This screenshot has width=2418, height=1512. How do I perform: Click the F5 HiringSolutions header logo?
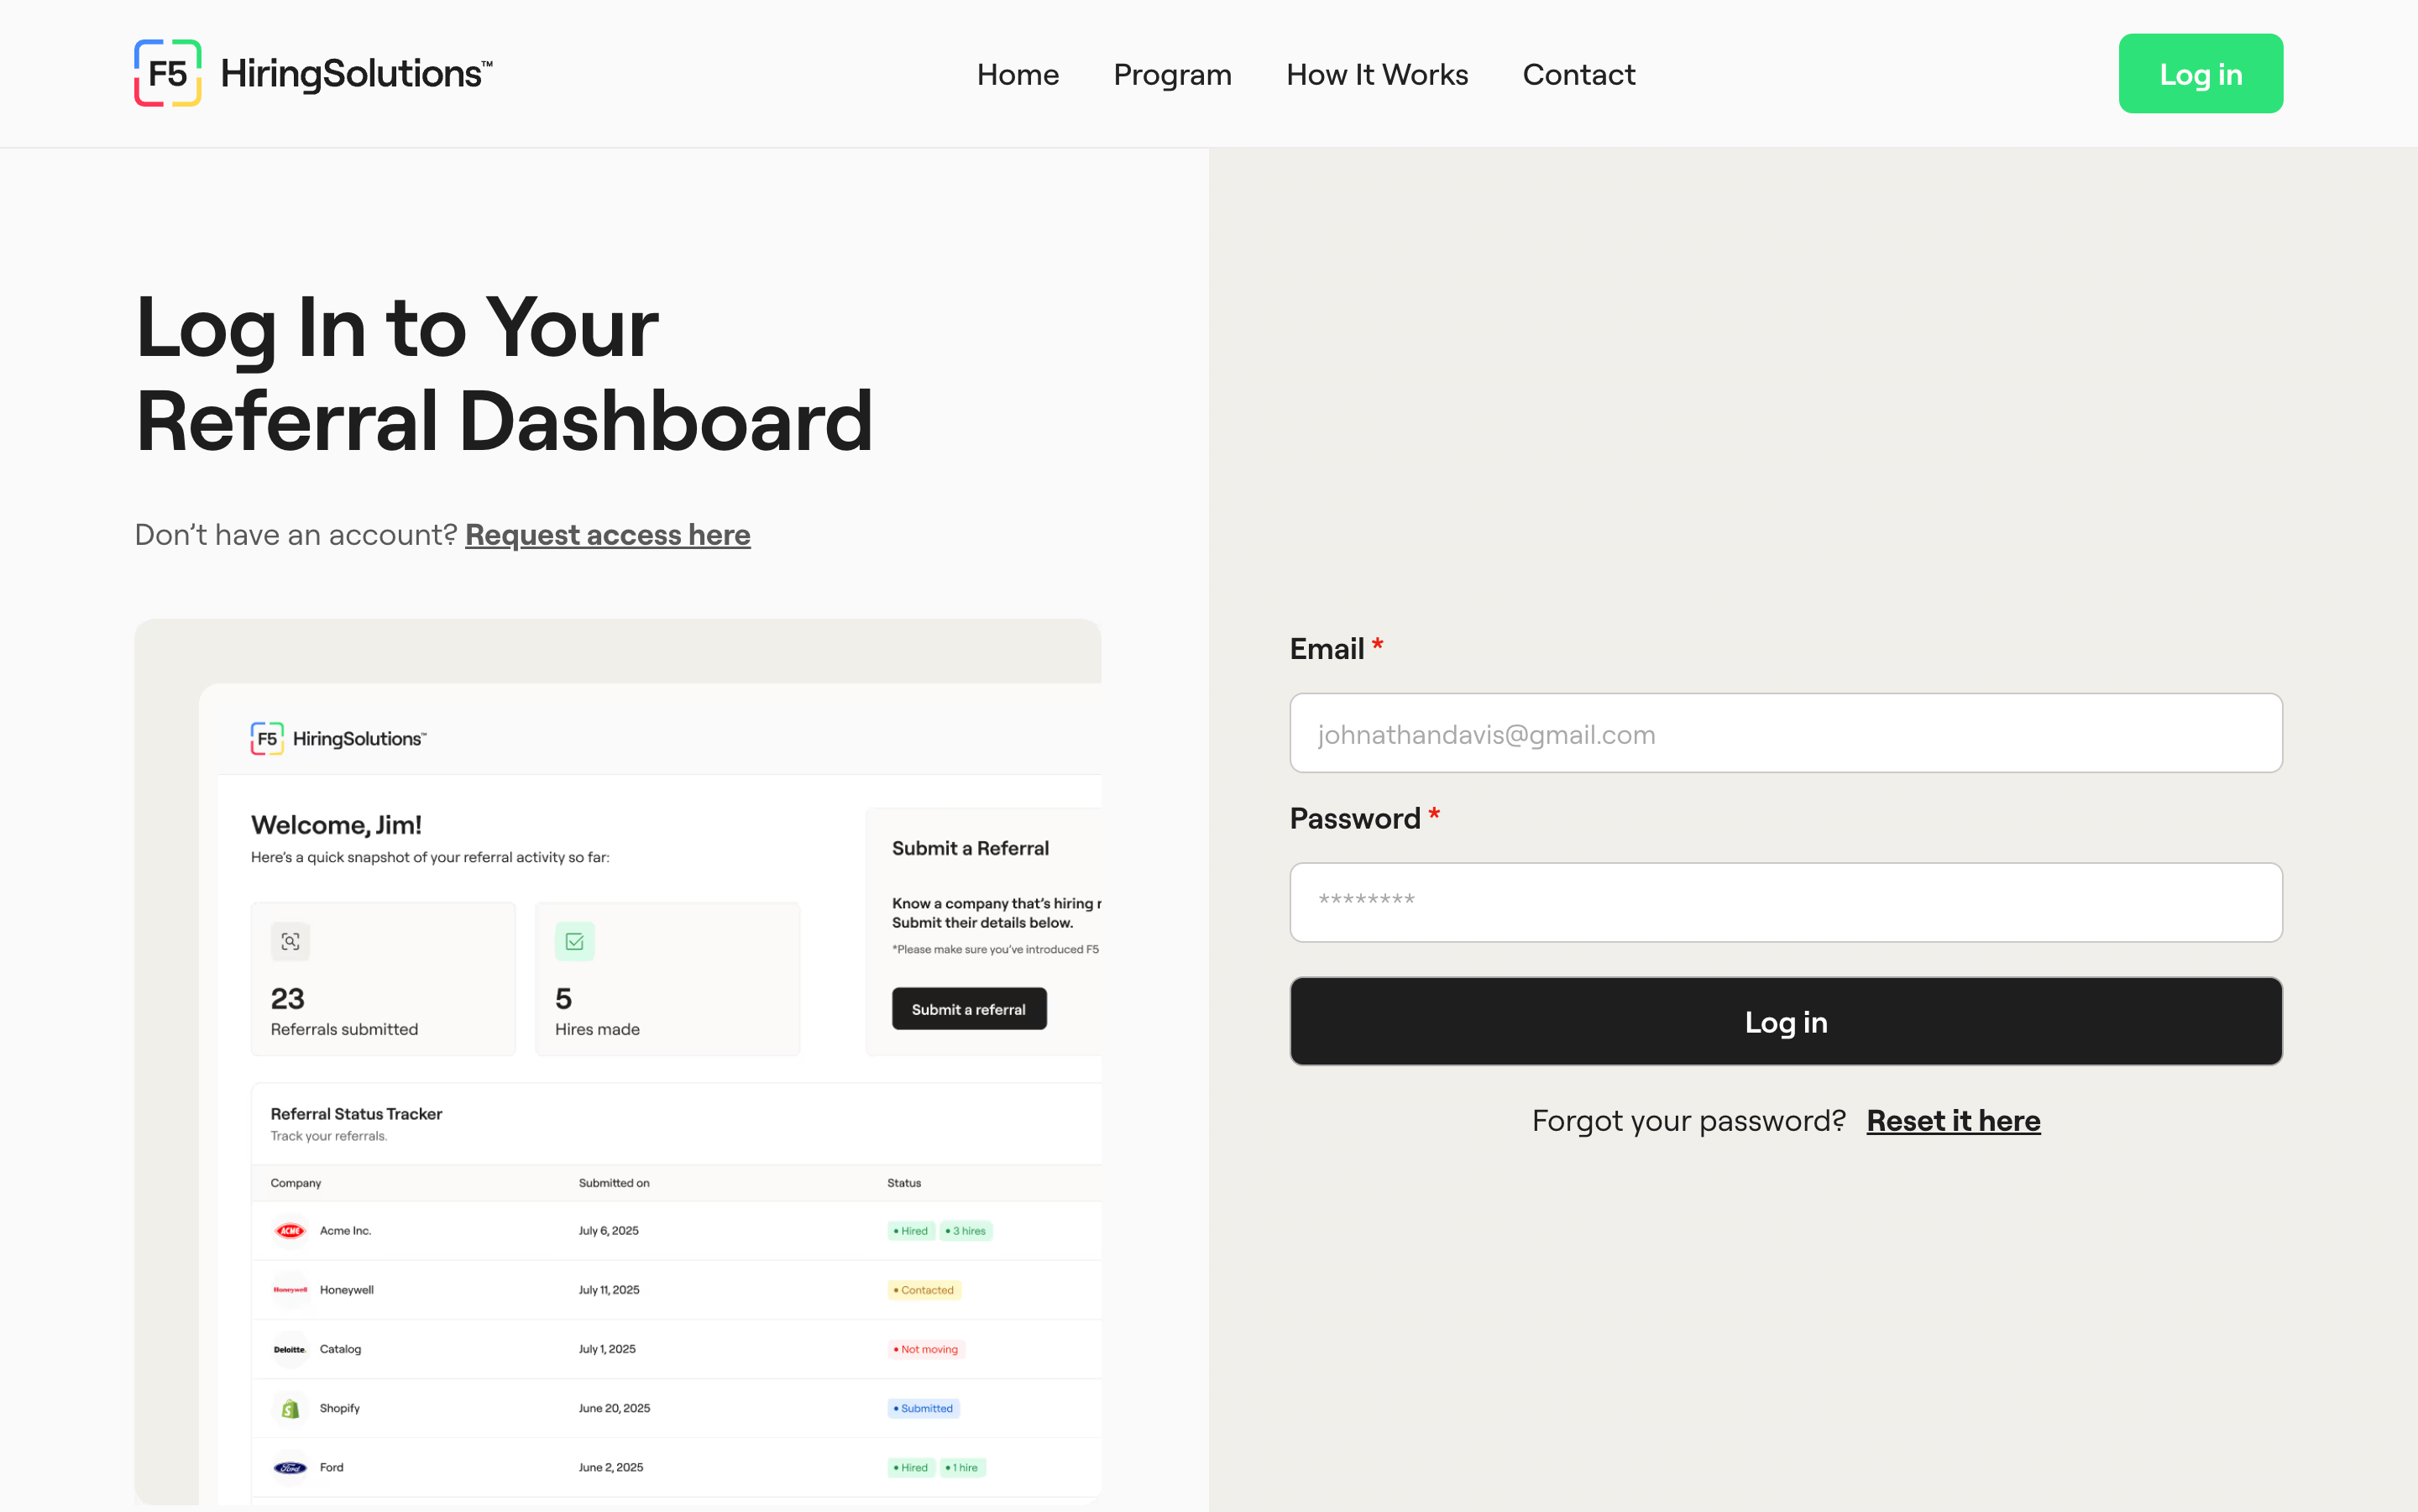[x=313, y=73]
